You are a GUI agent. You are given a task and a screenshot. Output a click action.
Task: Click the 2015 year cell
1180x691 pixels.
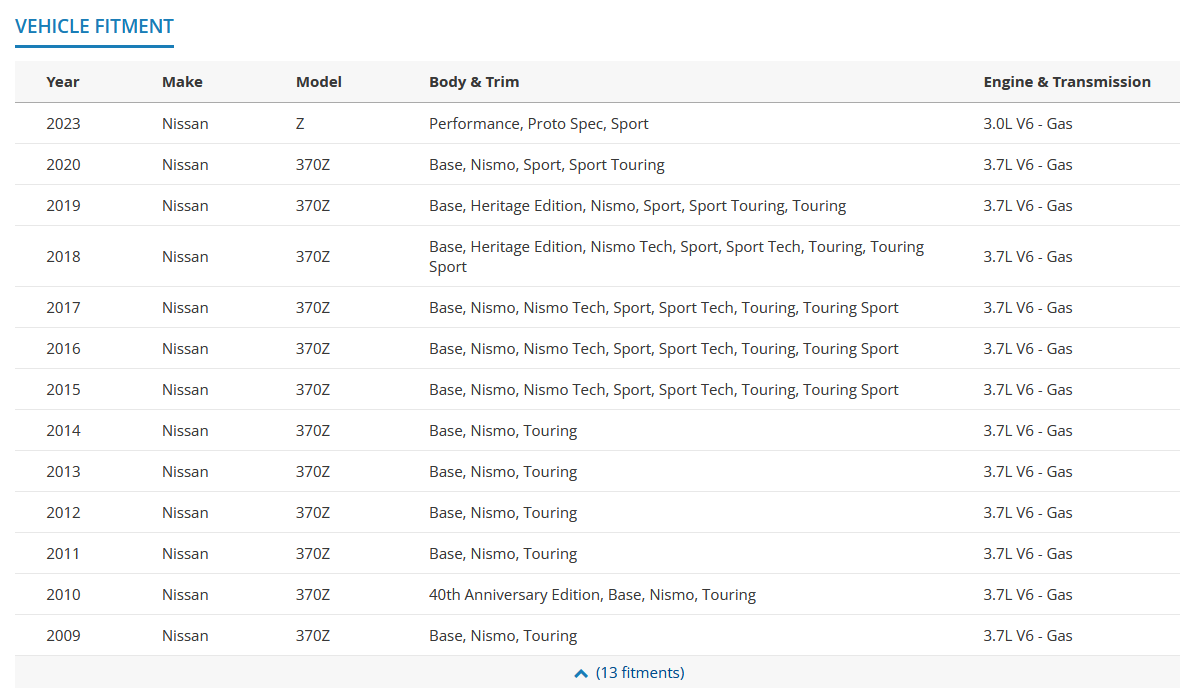(63, 390)
